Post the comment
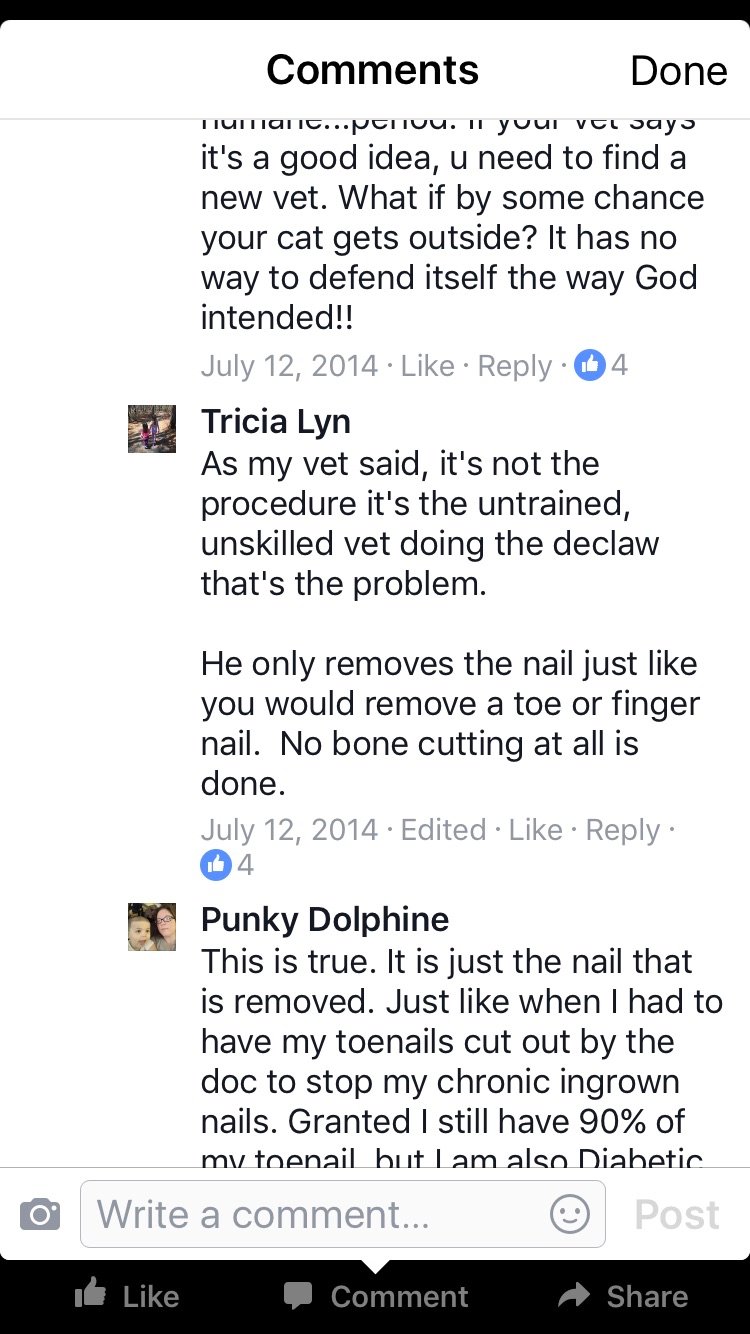The image size is (750, 1334). coord(677,1214)
